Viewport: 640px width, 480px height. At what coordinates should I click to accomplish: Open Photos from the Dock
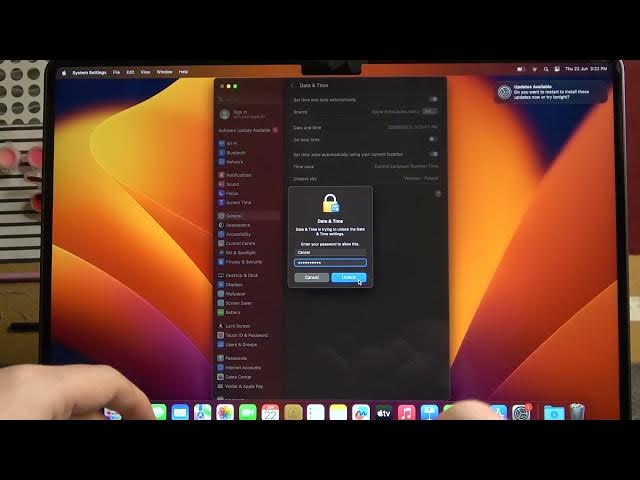[x=225, y=412]
